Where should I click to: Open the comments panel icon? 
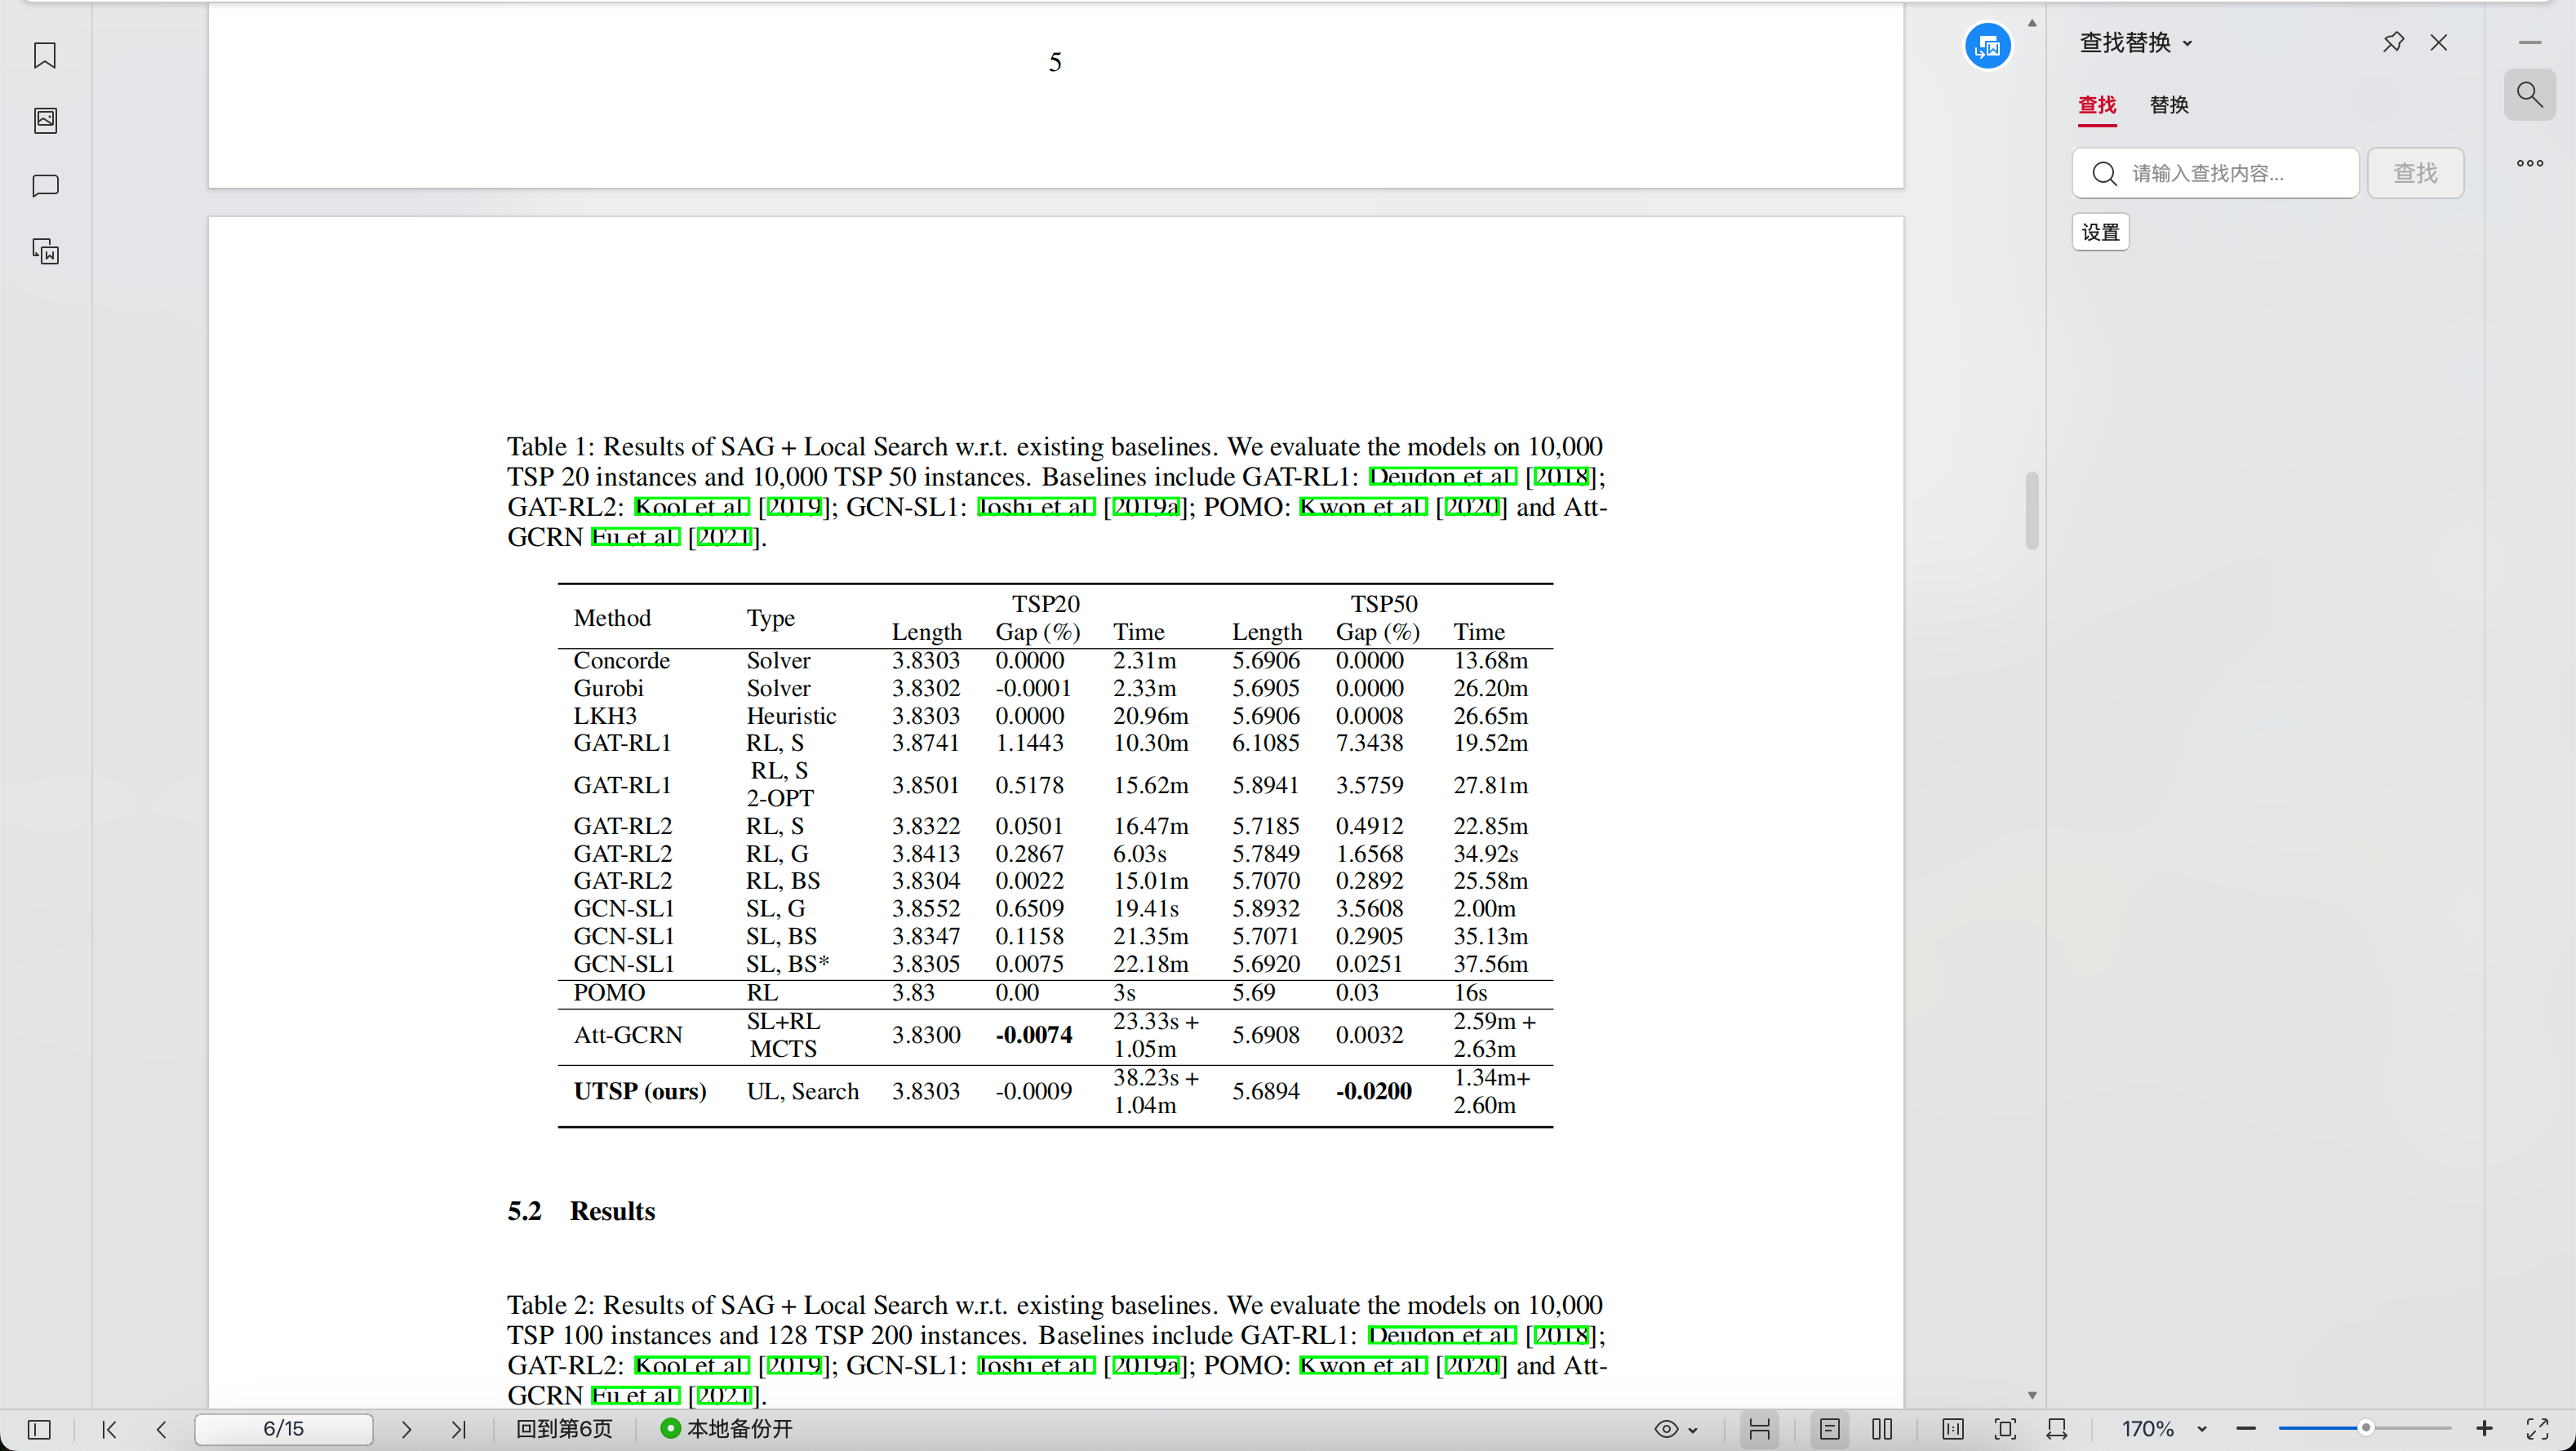point(45,186)
